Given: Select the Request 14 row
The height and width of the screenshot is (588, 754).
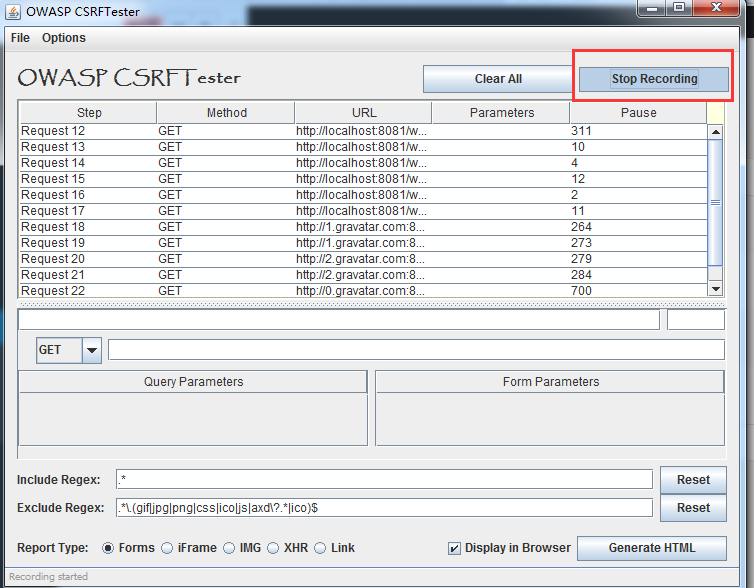Looking at the screenshot, I should tap(363, 163).
